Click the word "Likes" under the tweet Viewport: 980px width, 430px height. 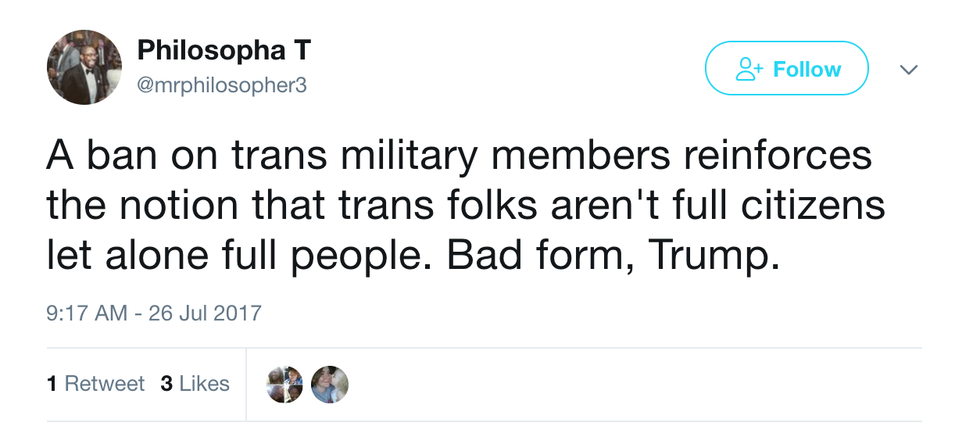tap(205, 384)
